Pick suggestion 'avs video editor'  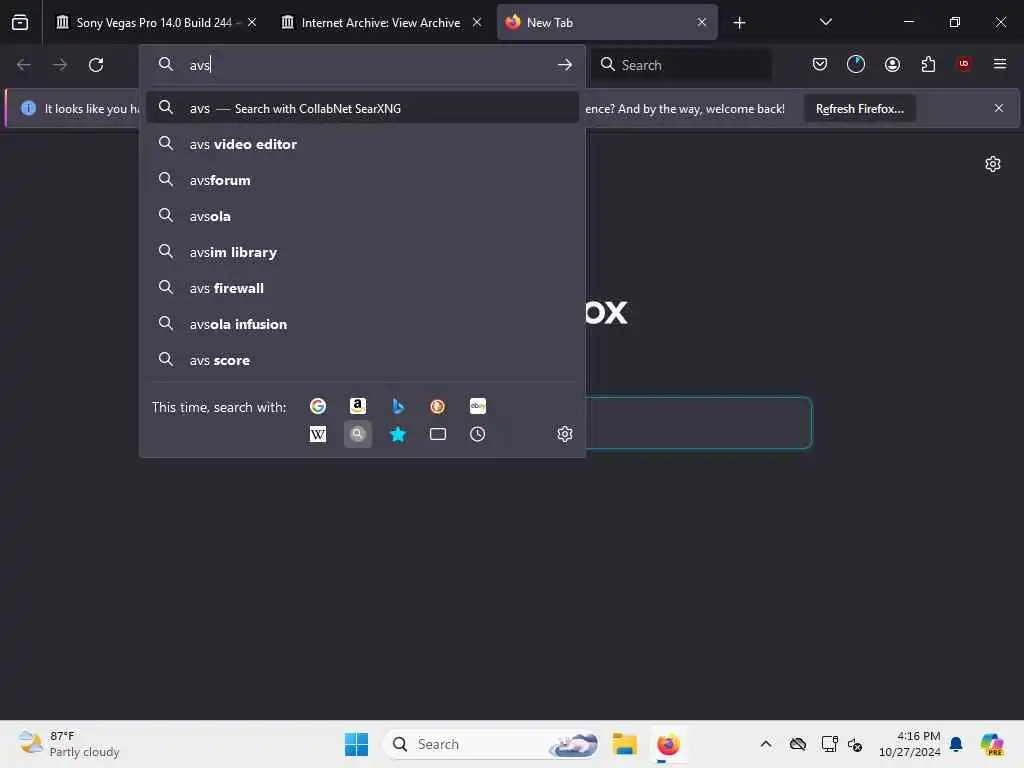coord(362,144)
